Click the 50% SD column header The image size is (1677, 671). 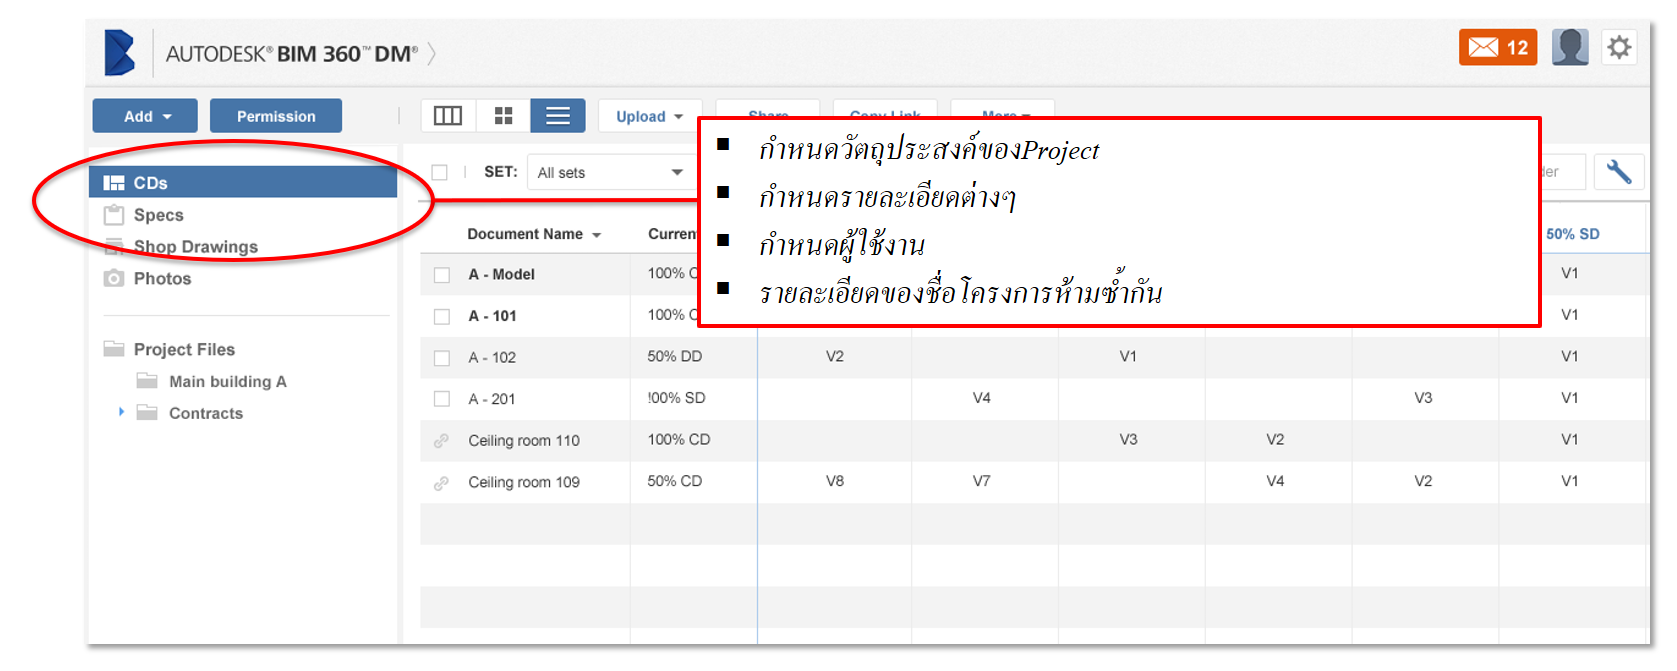(1573, 234)
